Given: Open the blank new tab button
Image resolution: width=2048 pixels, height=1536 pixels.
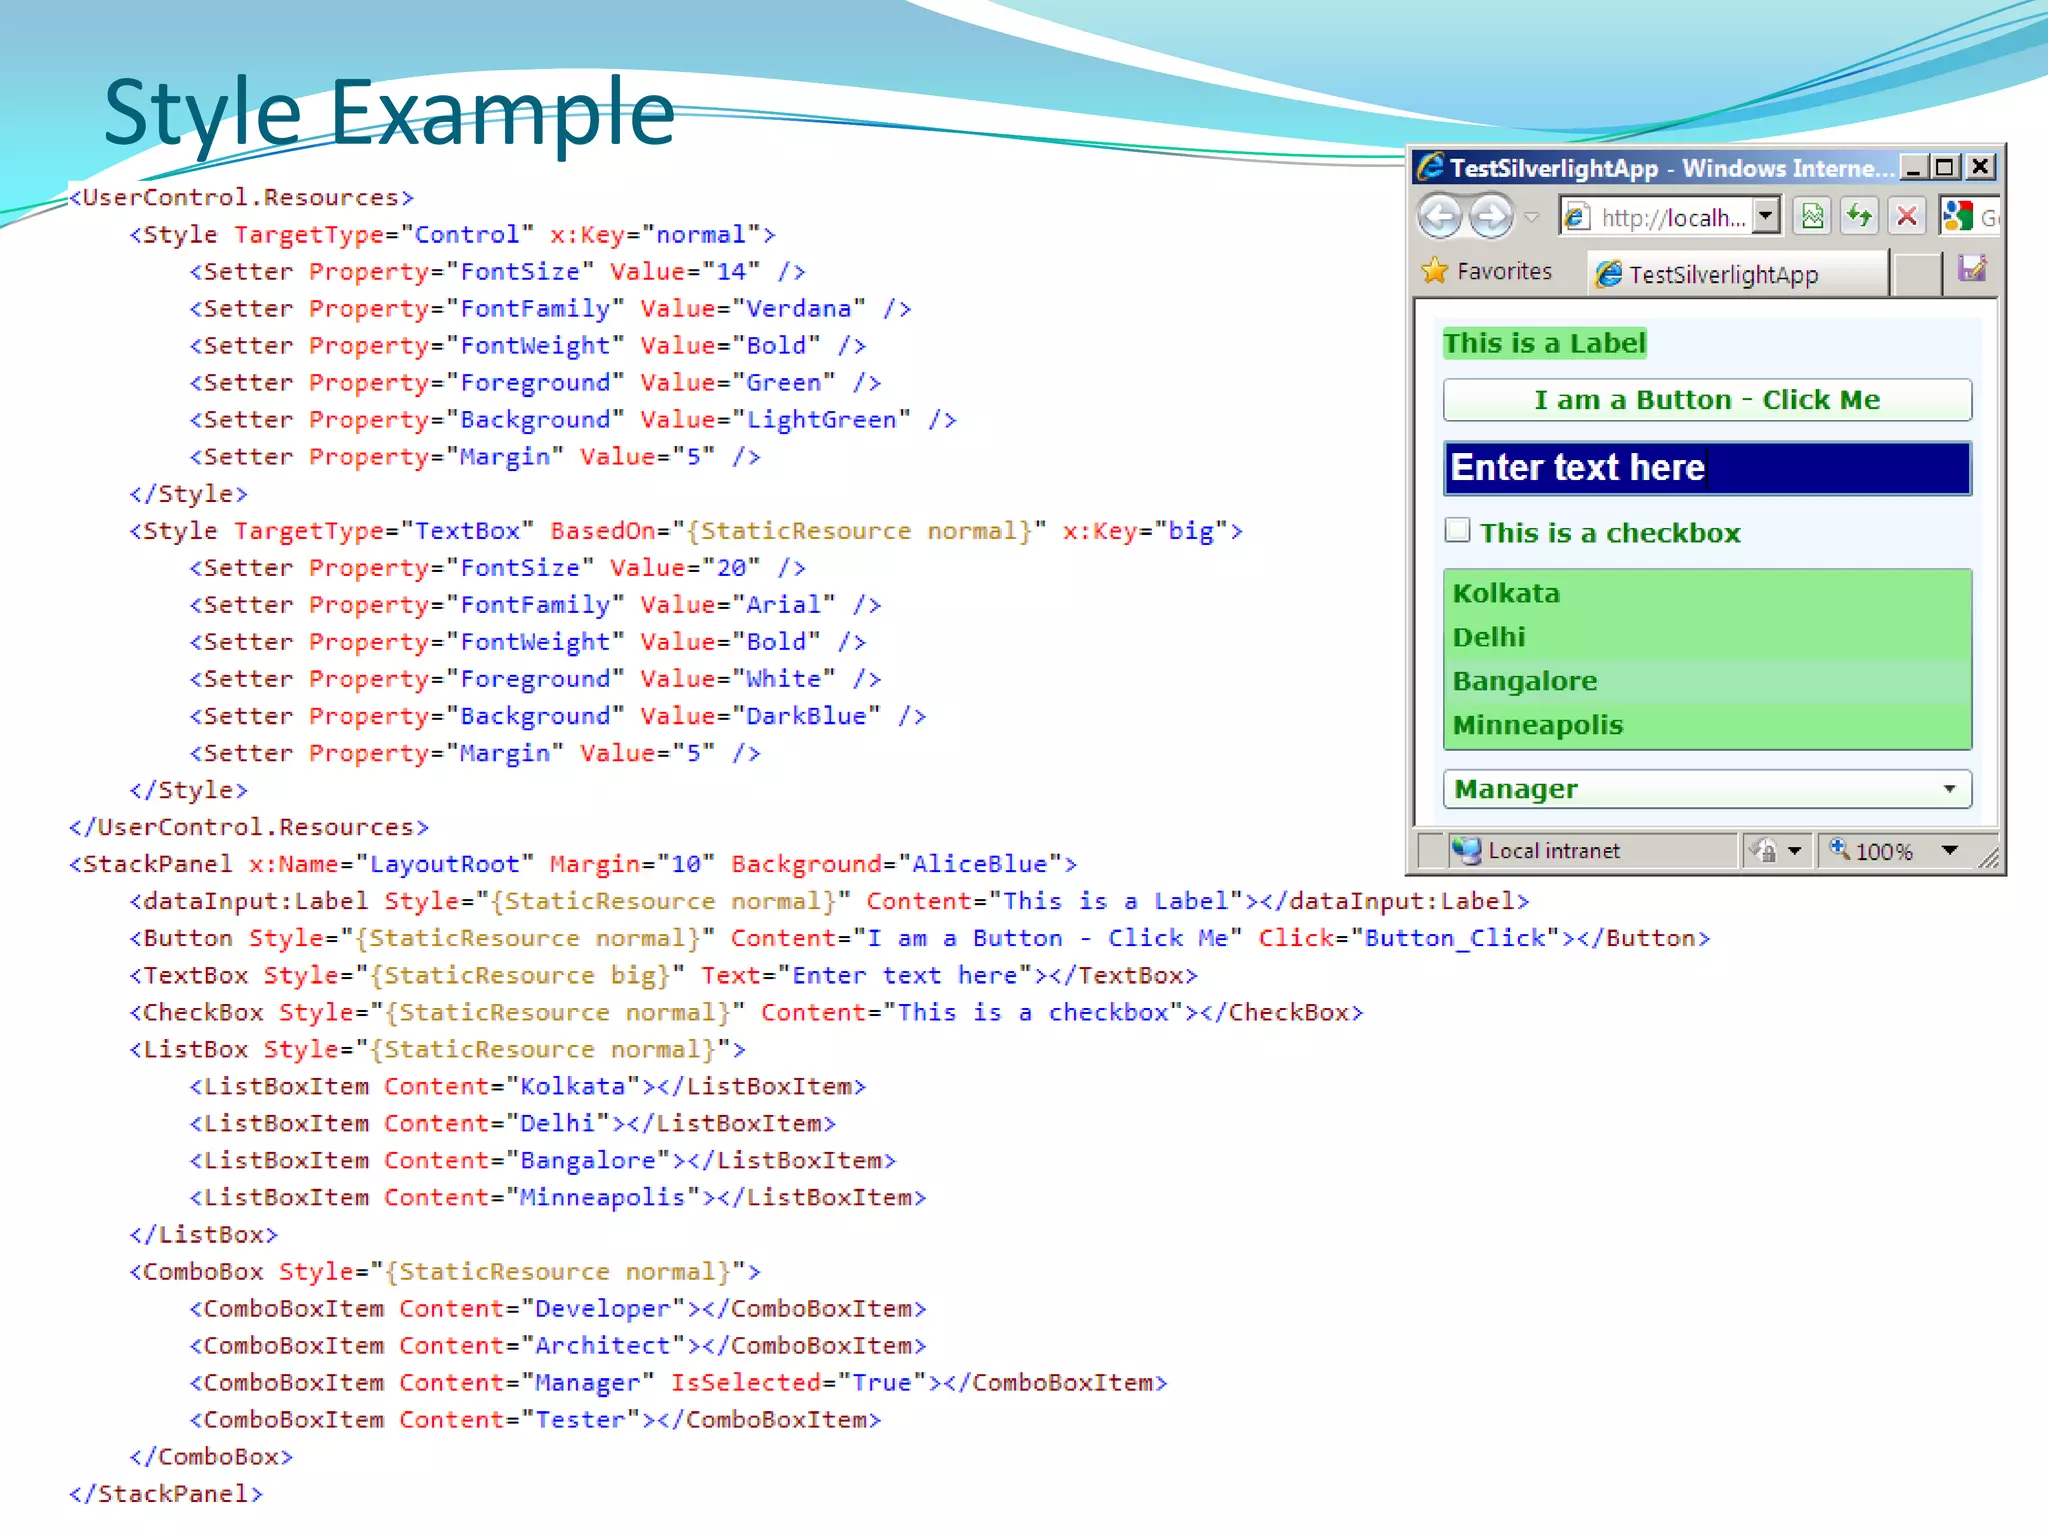Looking at the screenshot, I should (x=1917, y=274).
